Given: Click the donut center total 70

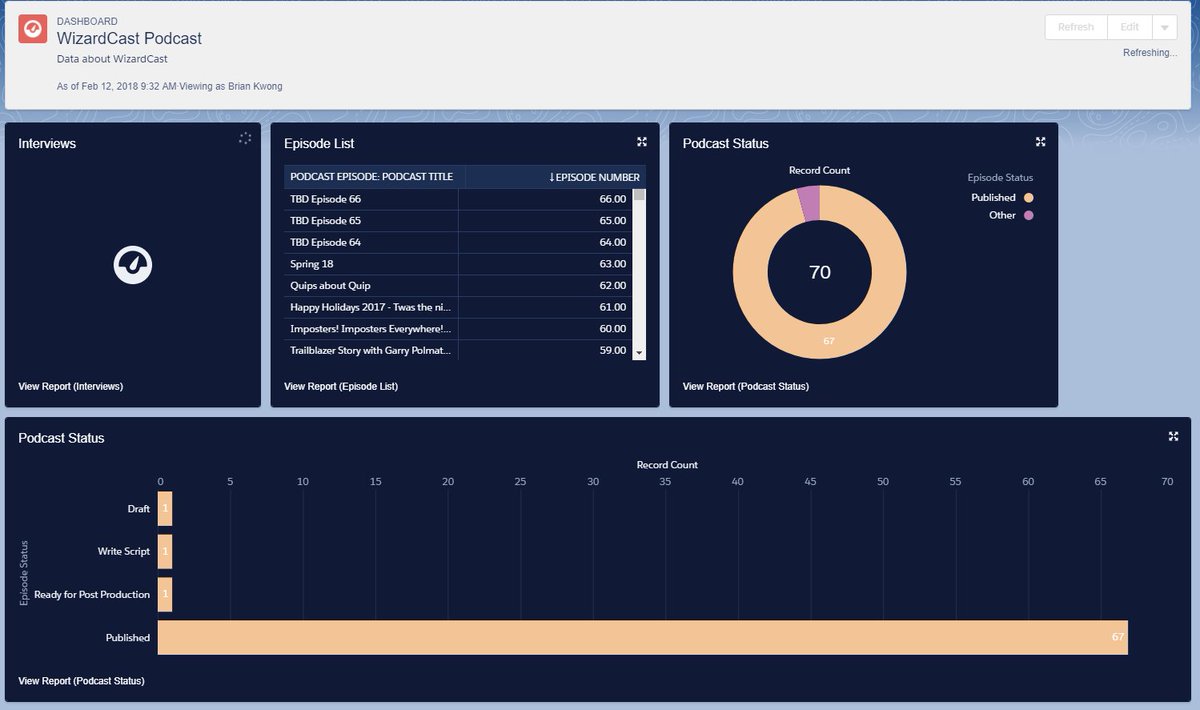Looking at the screenshot, I should 820,272.
